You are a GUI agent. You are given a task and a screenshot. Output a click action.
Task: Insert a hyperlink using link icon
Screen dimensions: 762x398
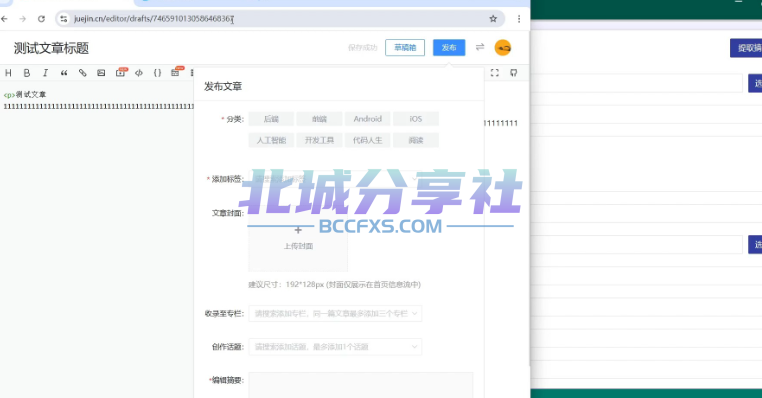click(x=83, y=73)
